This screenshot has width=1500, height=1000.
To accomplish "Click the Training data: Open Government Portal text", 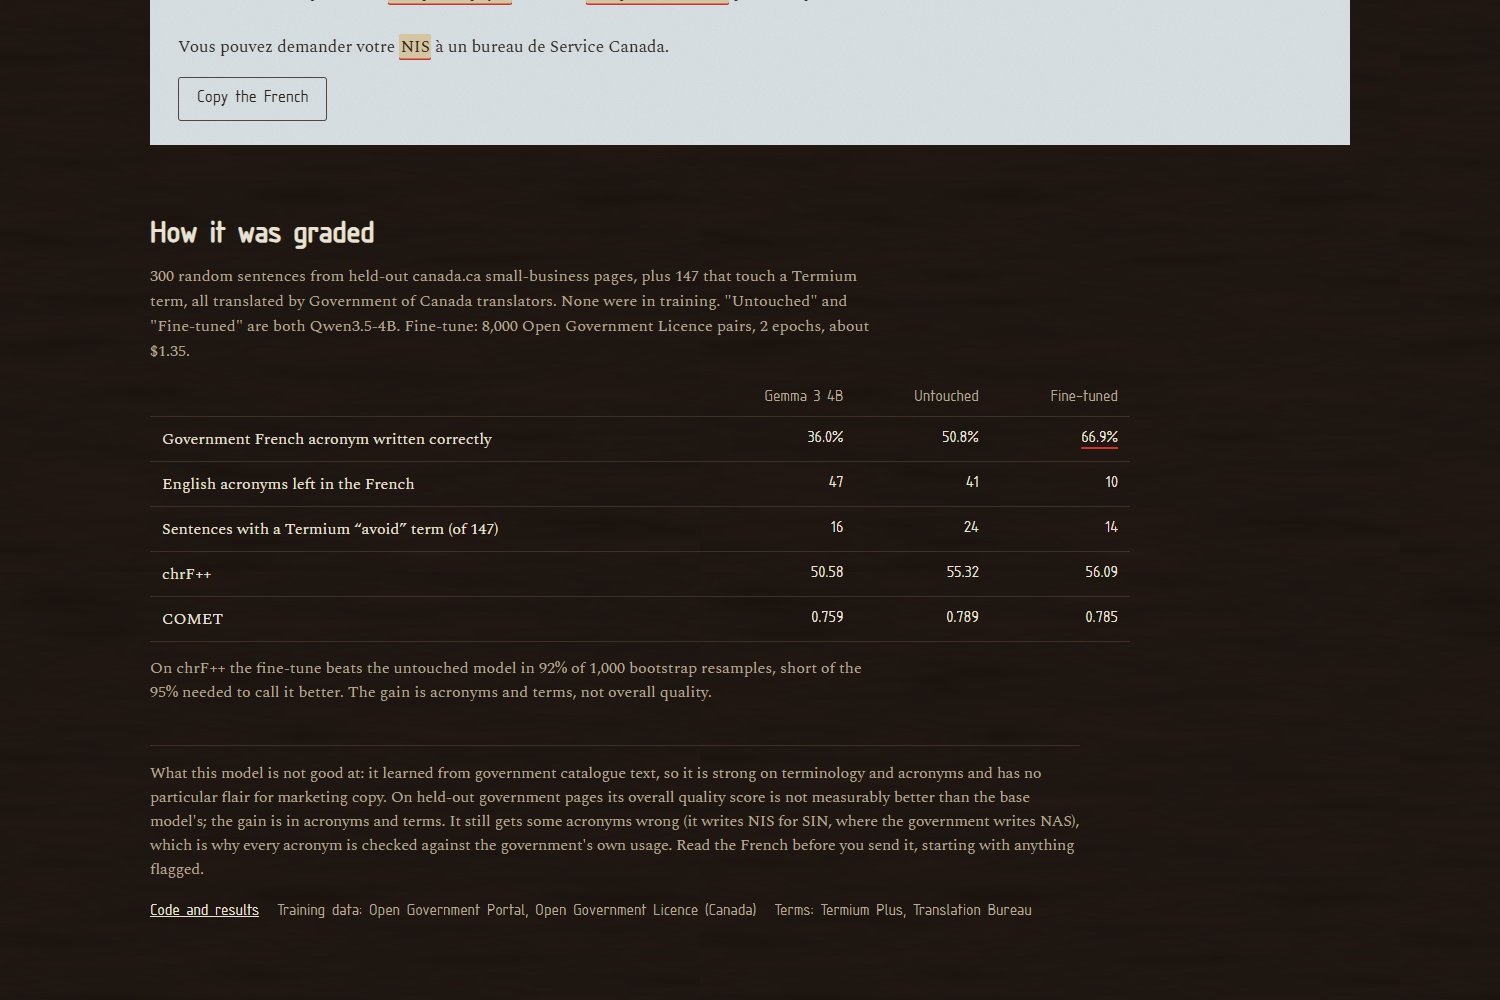I will coord(517,910).
